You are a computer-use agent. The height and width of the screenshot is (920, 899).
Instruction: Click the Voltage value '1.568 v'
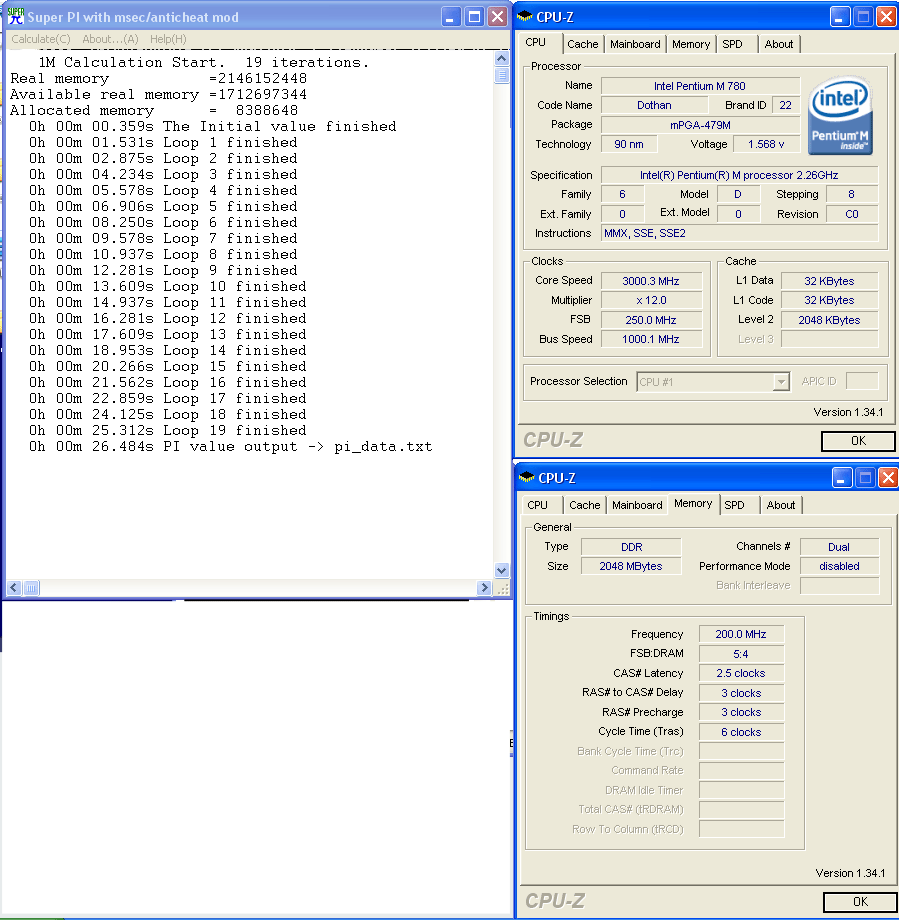coord(766,144)
